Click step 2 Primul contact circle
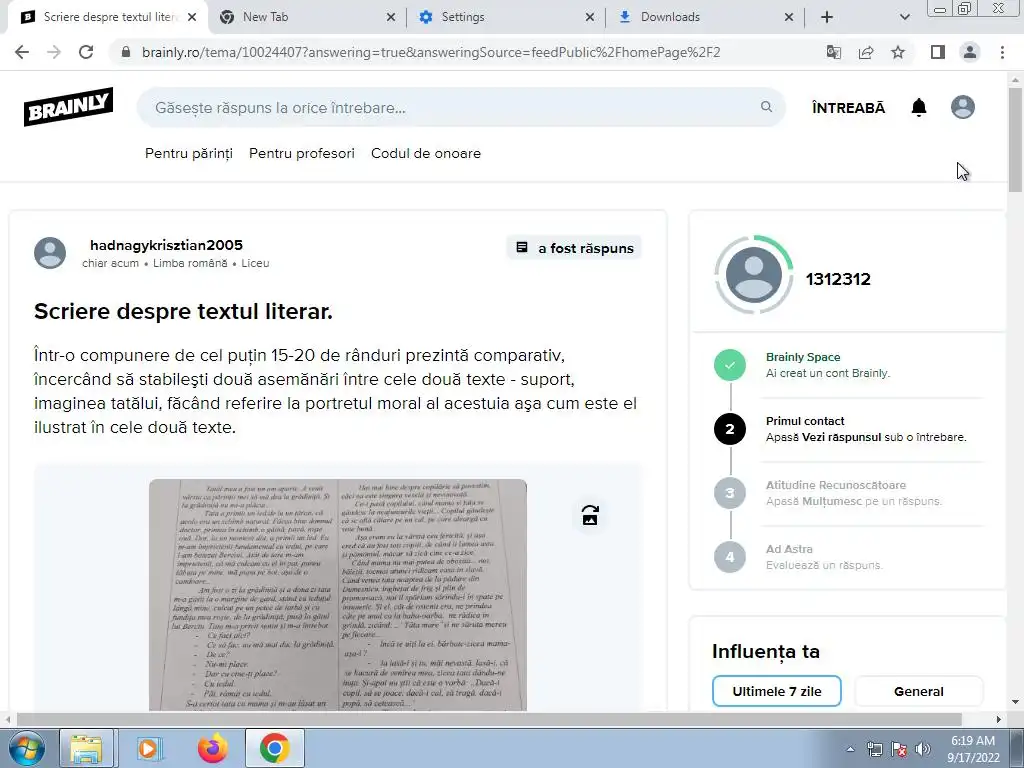 [729, 429]
